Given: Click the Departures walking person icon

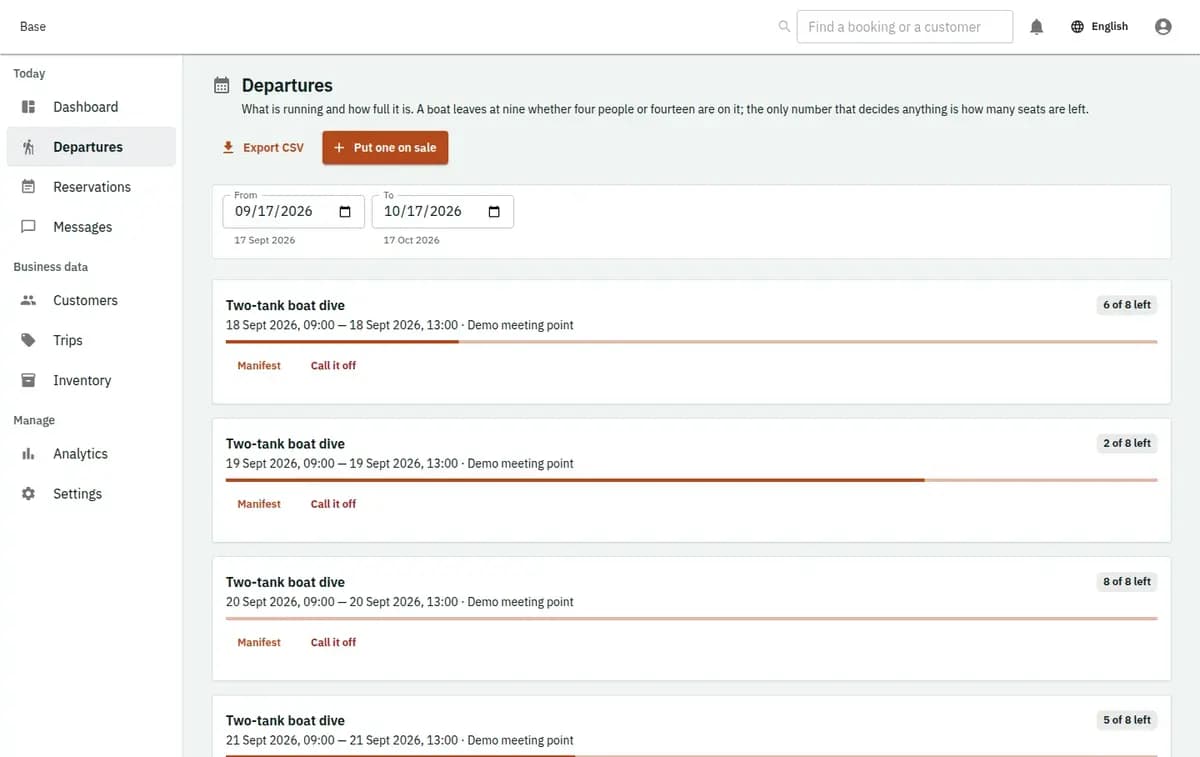Looking at the screenshot, I should [x=29, y=147].
